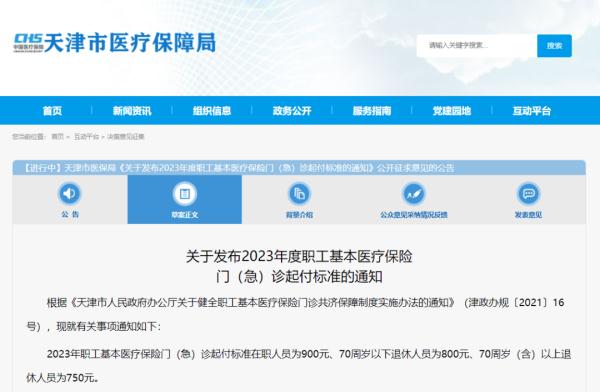Click the 发表意见 tab label
600x392 pixels.
(528, 215)
